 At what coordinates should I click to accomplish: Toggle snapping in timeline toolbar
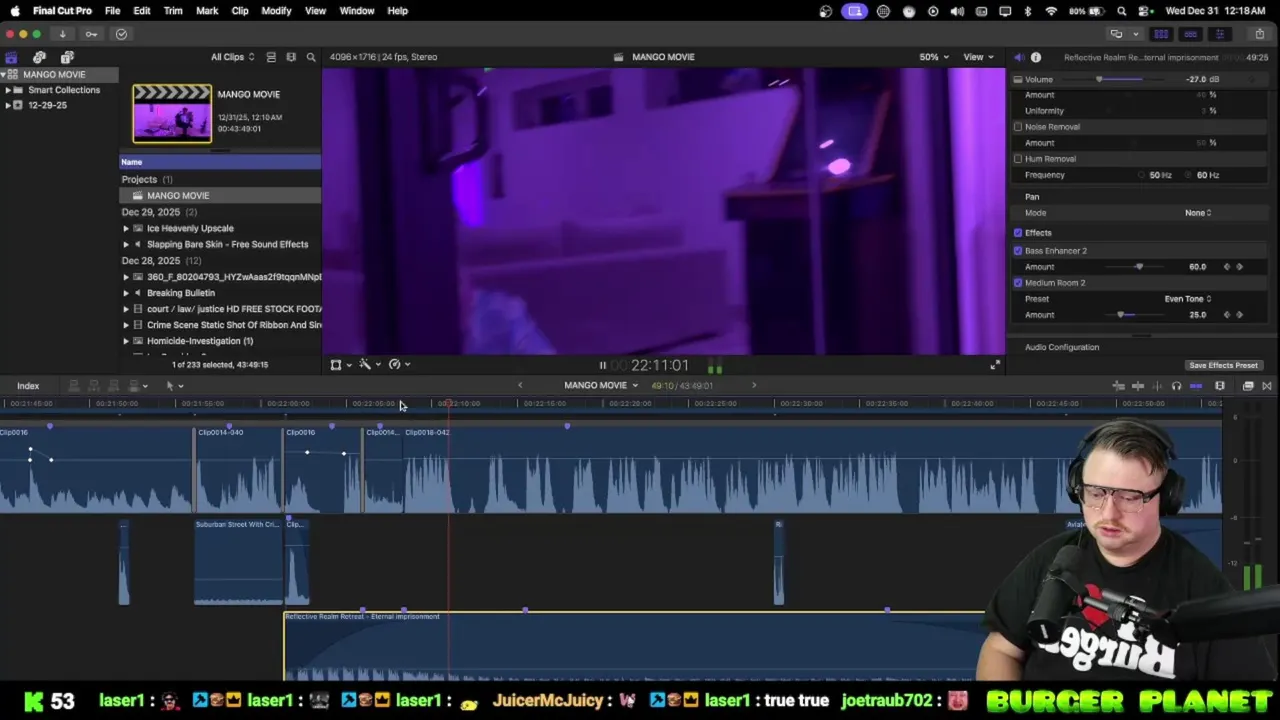pyautogui.click(x=1196, y=386)
